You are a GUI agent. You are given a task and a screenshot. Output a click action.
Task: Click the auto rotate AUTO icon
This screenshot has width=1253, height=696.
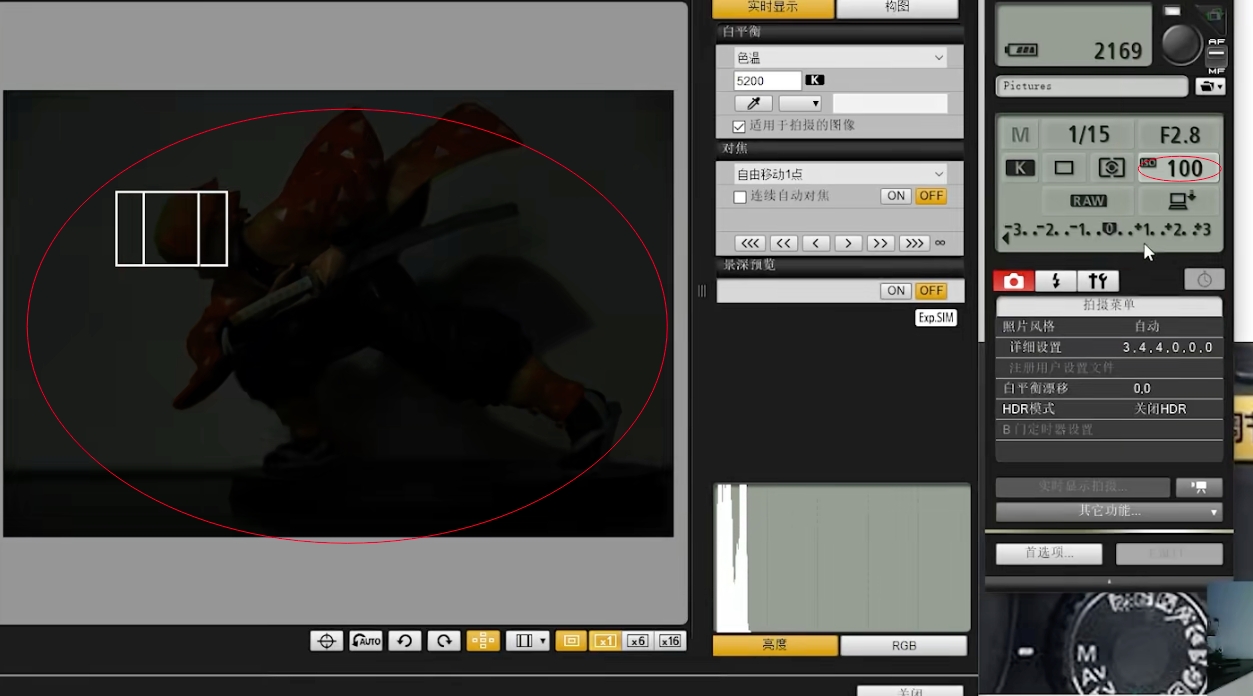[x=366, y=641]
